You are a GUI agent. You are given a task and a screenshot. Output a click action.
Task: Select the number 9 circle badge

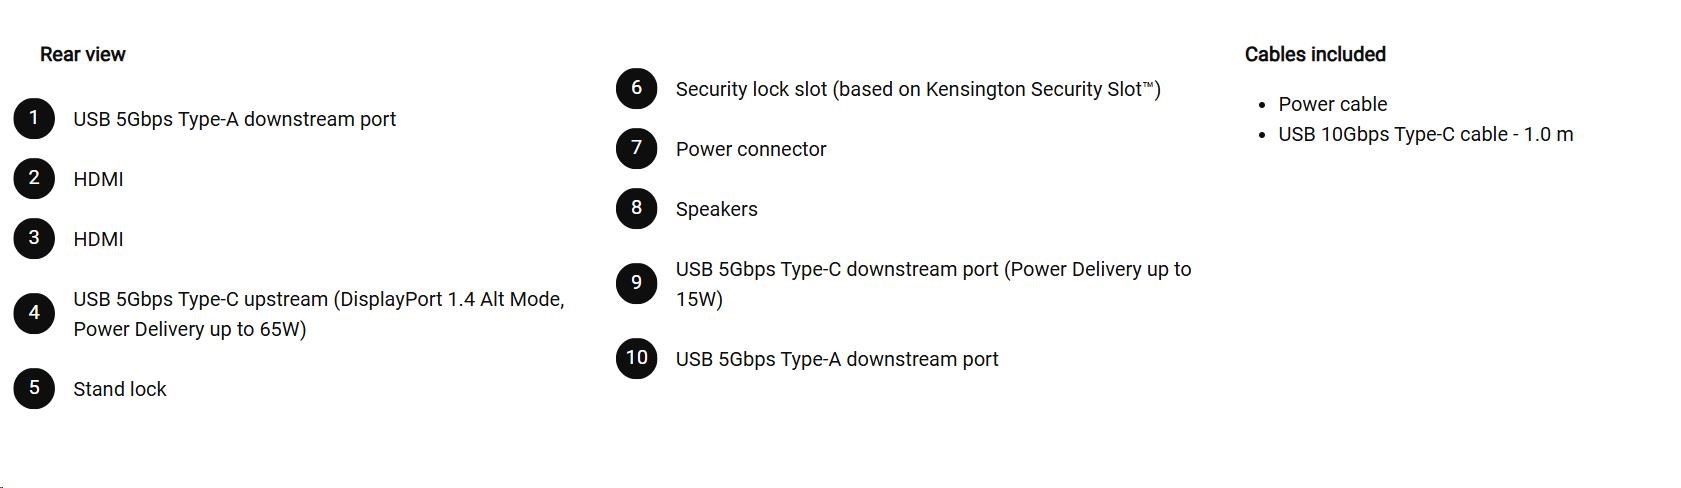tap(636, 284)
